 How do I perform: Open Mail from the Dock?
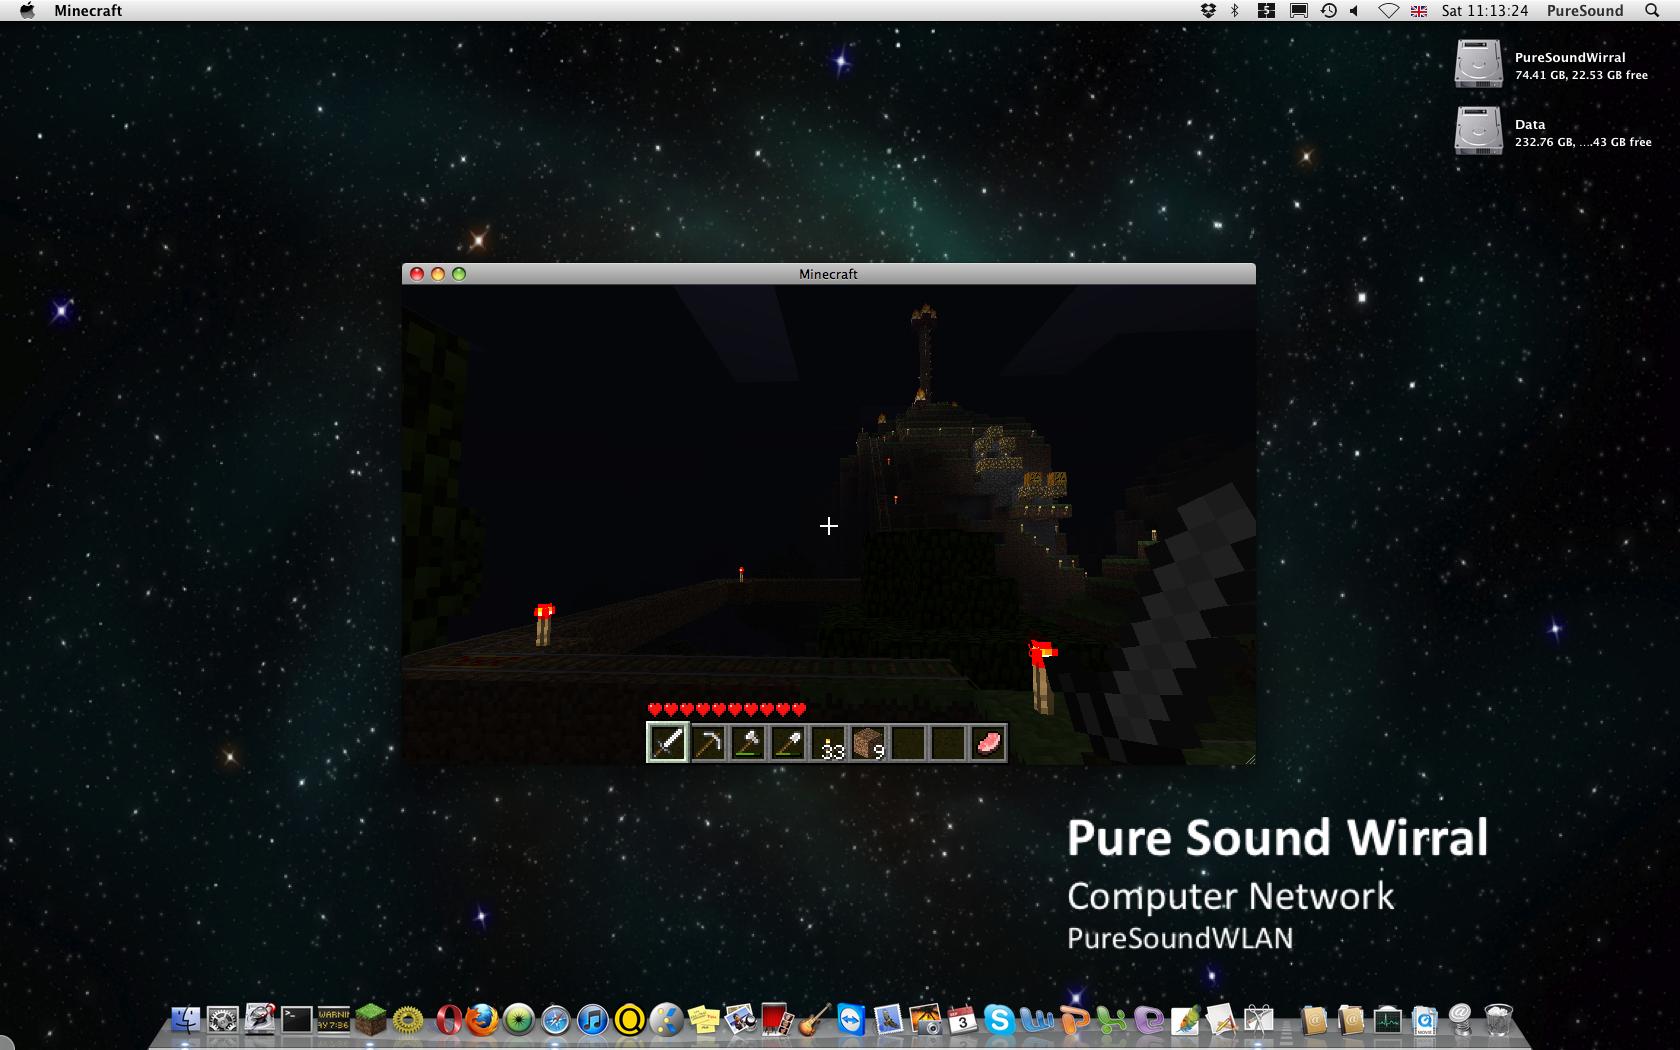click(888, 1019)
